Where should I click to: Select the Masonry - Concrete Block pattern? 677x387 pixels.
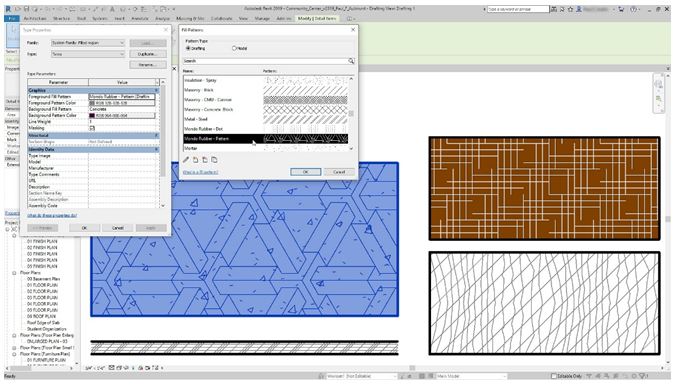266,109
